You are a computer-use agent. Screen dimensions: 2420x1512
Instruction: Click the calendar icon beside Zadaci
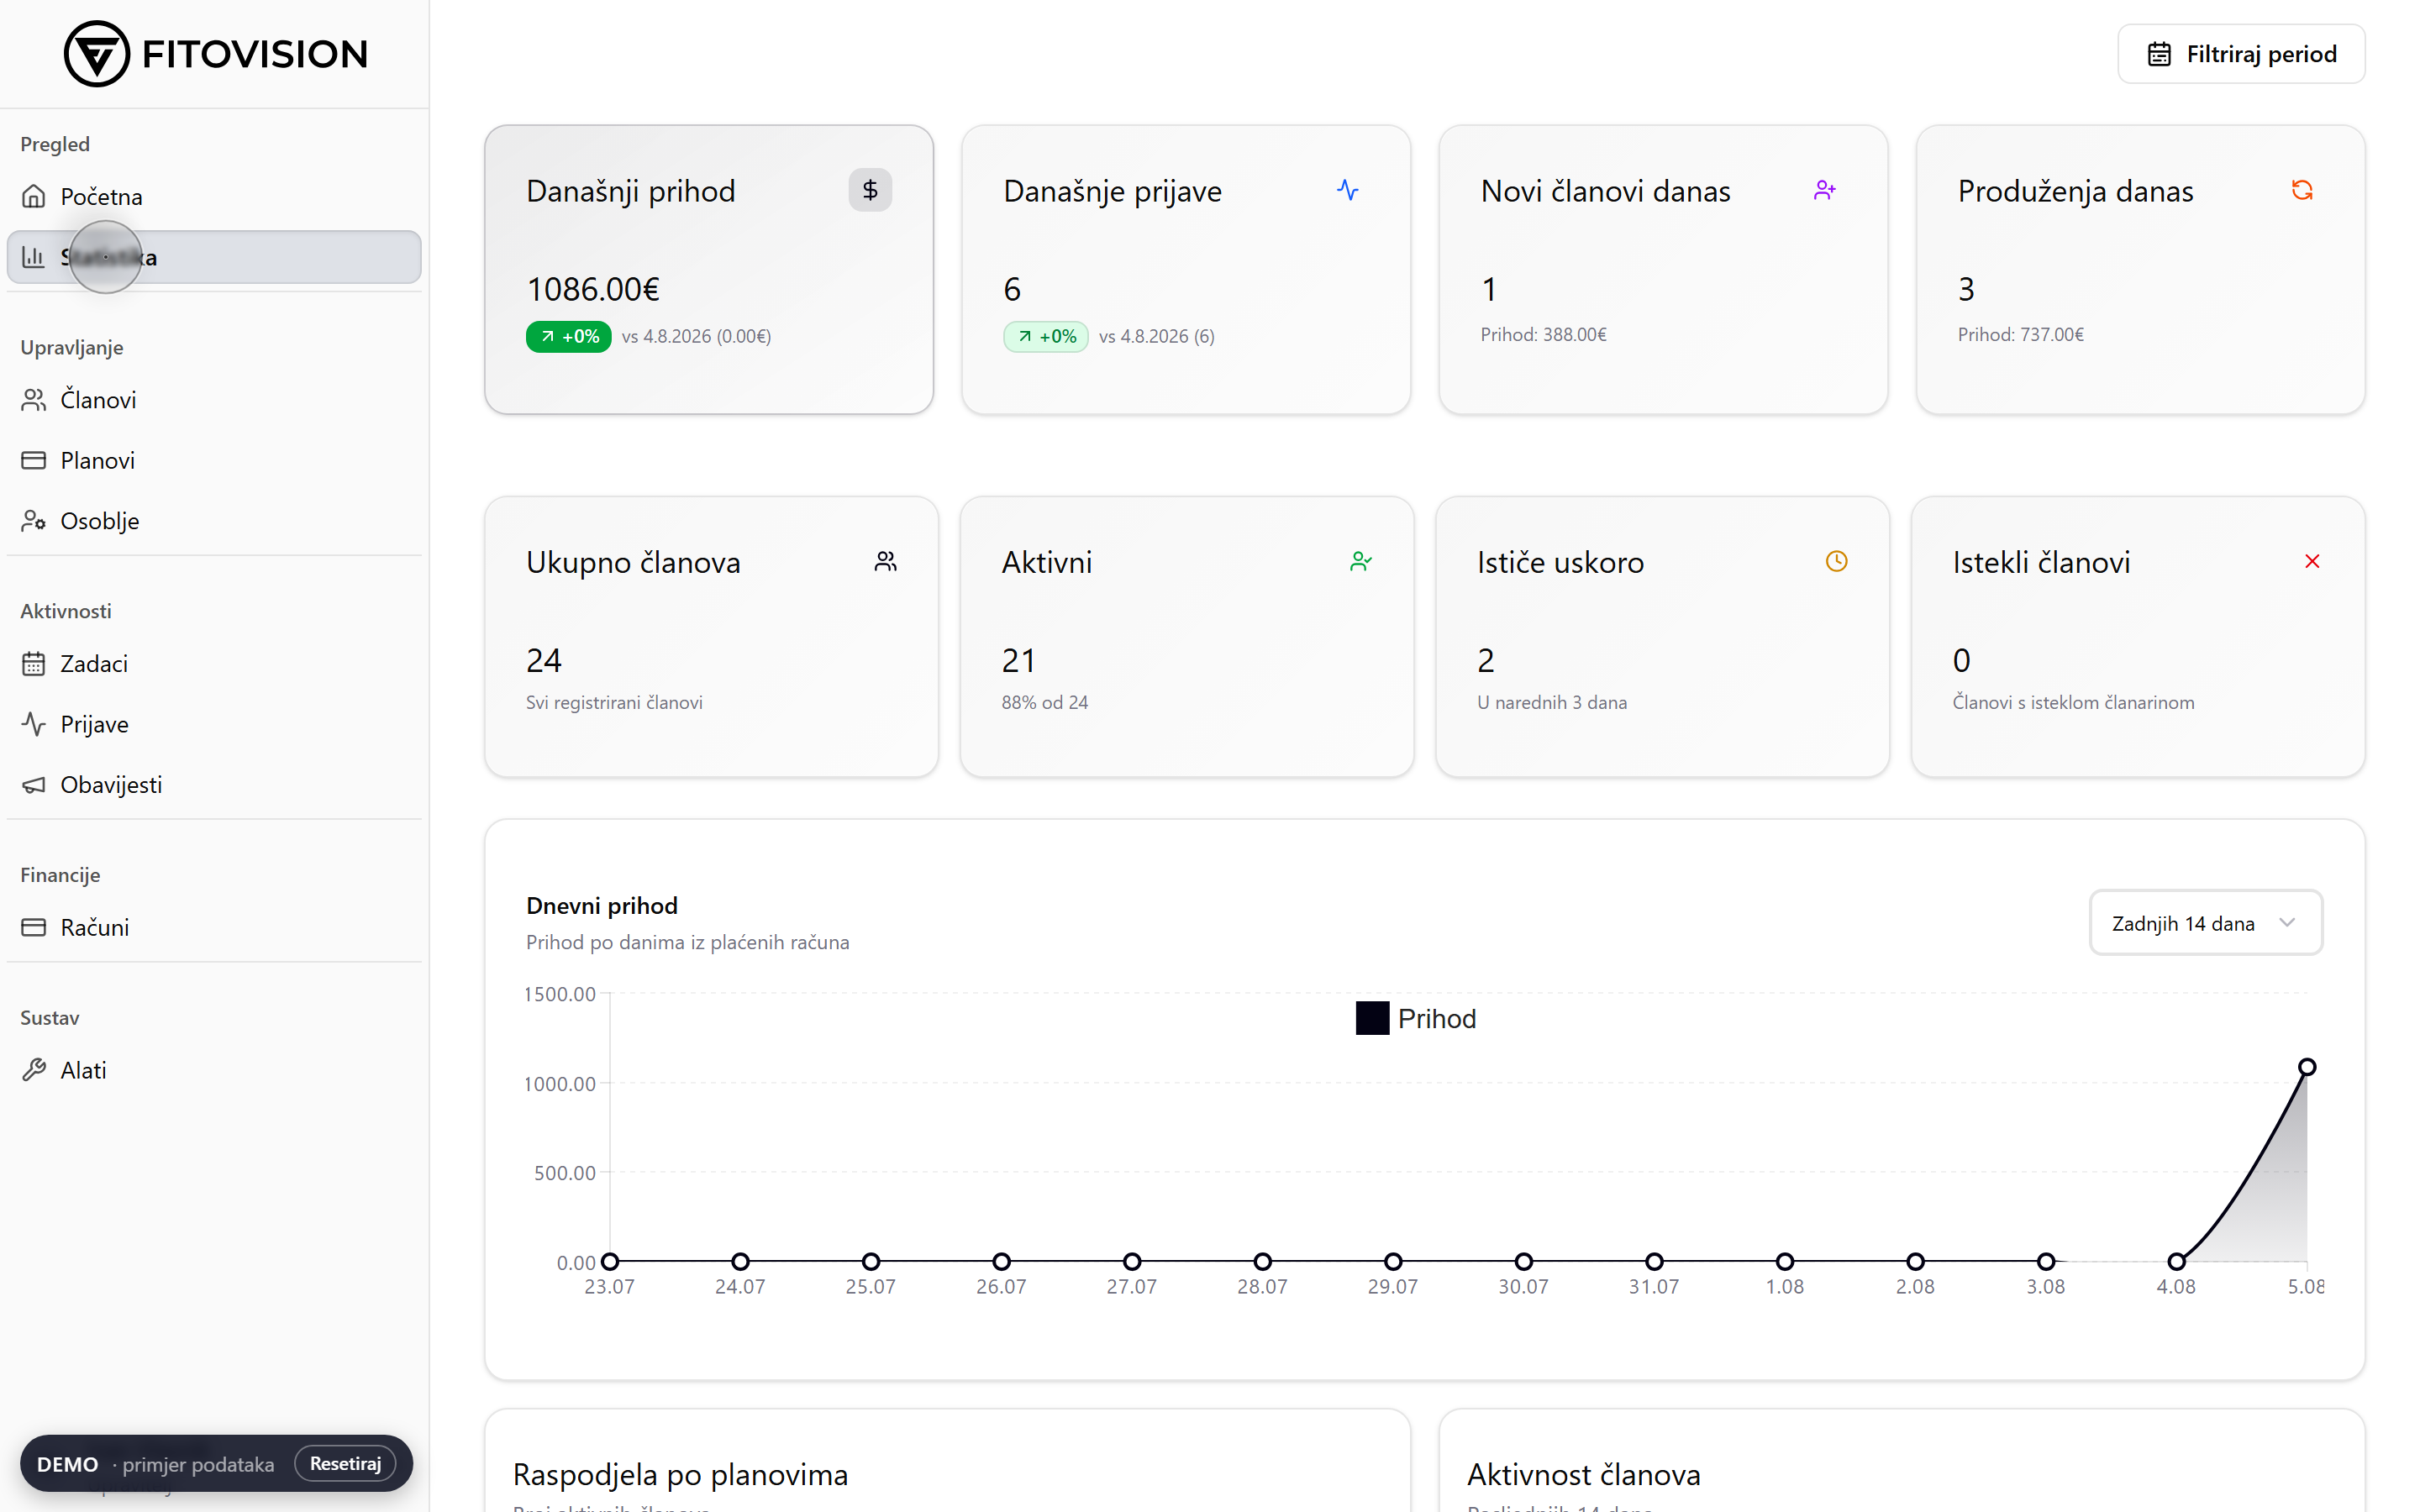(34, 664)
